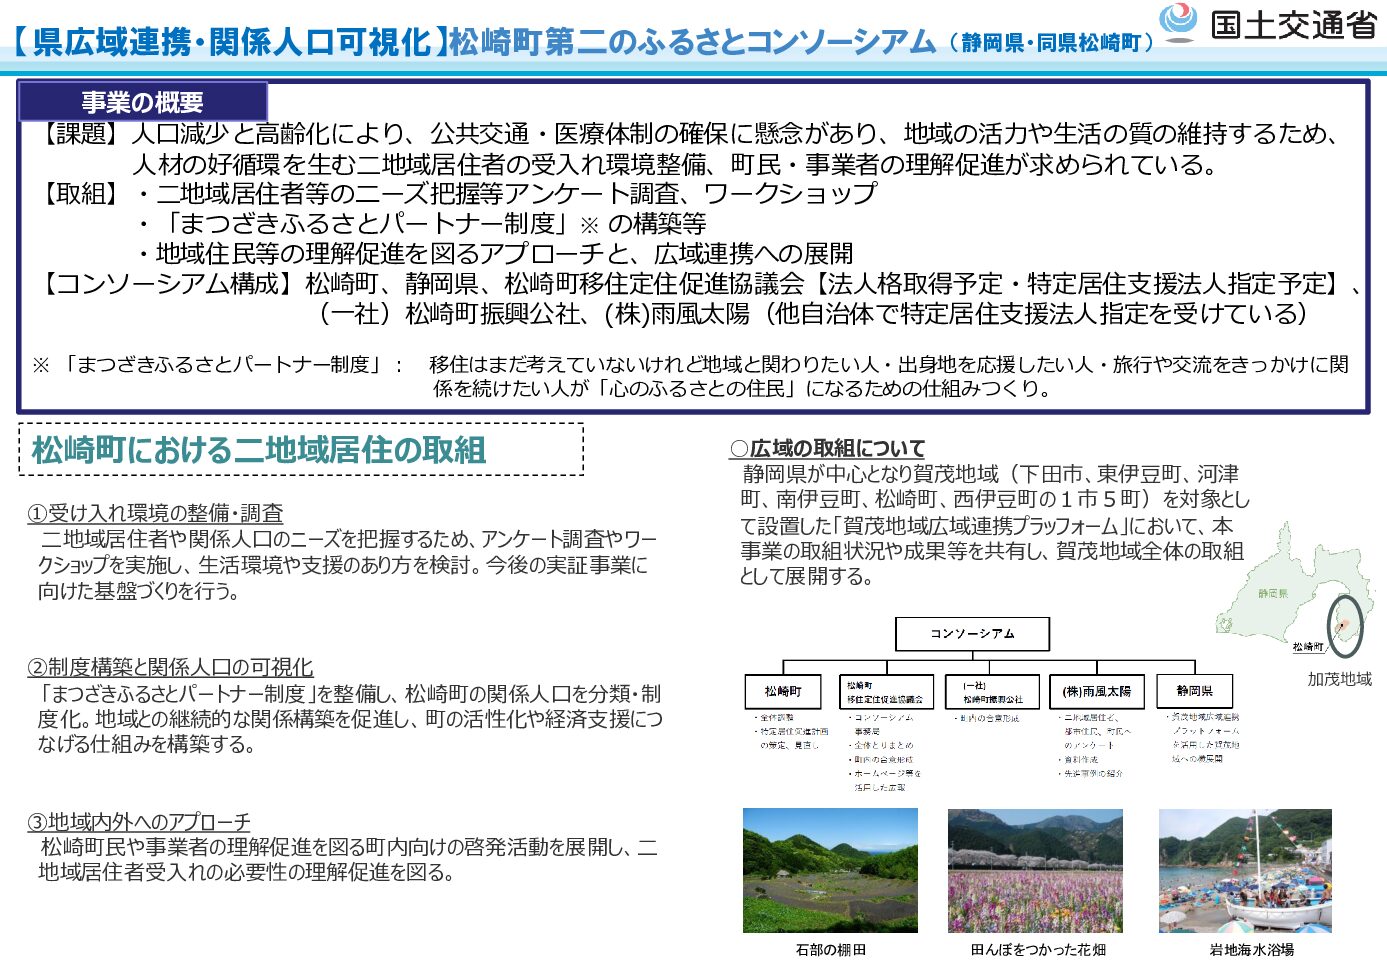Select the 移住定住促進協議会 box in the org chart
The image size is (1387, 960).
(x=885, y=692)
